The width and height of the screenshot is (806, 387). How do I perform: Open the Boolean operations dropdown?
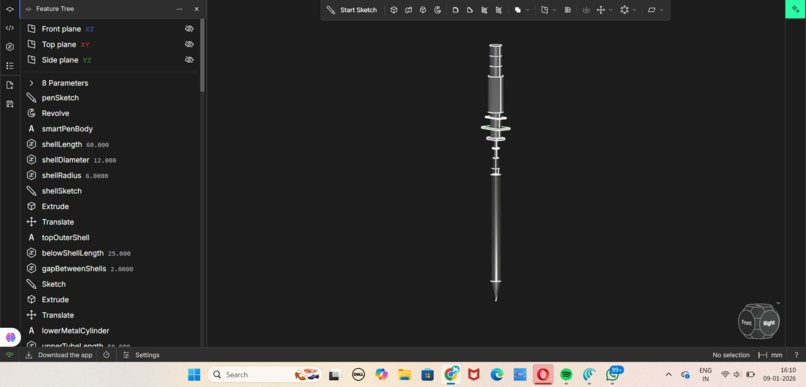528,10
